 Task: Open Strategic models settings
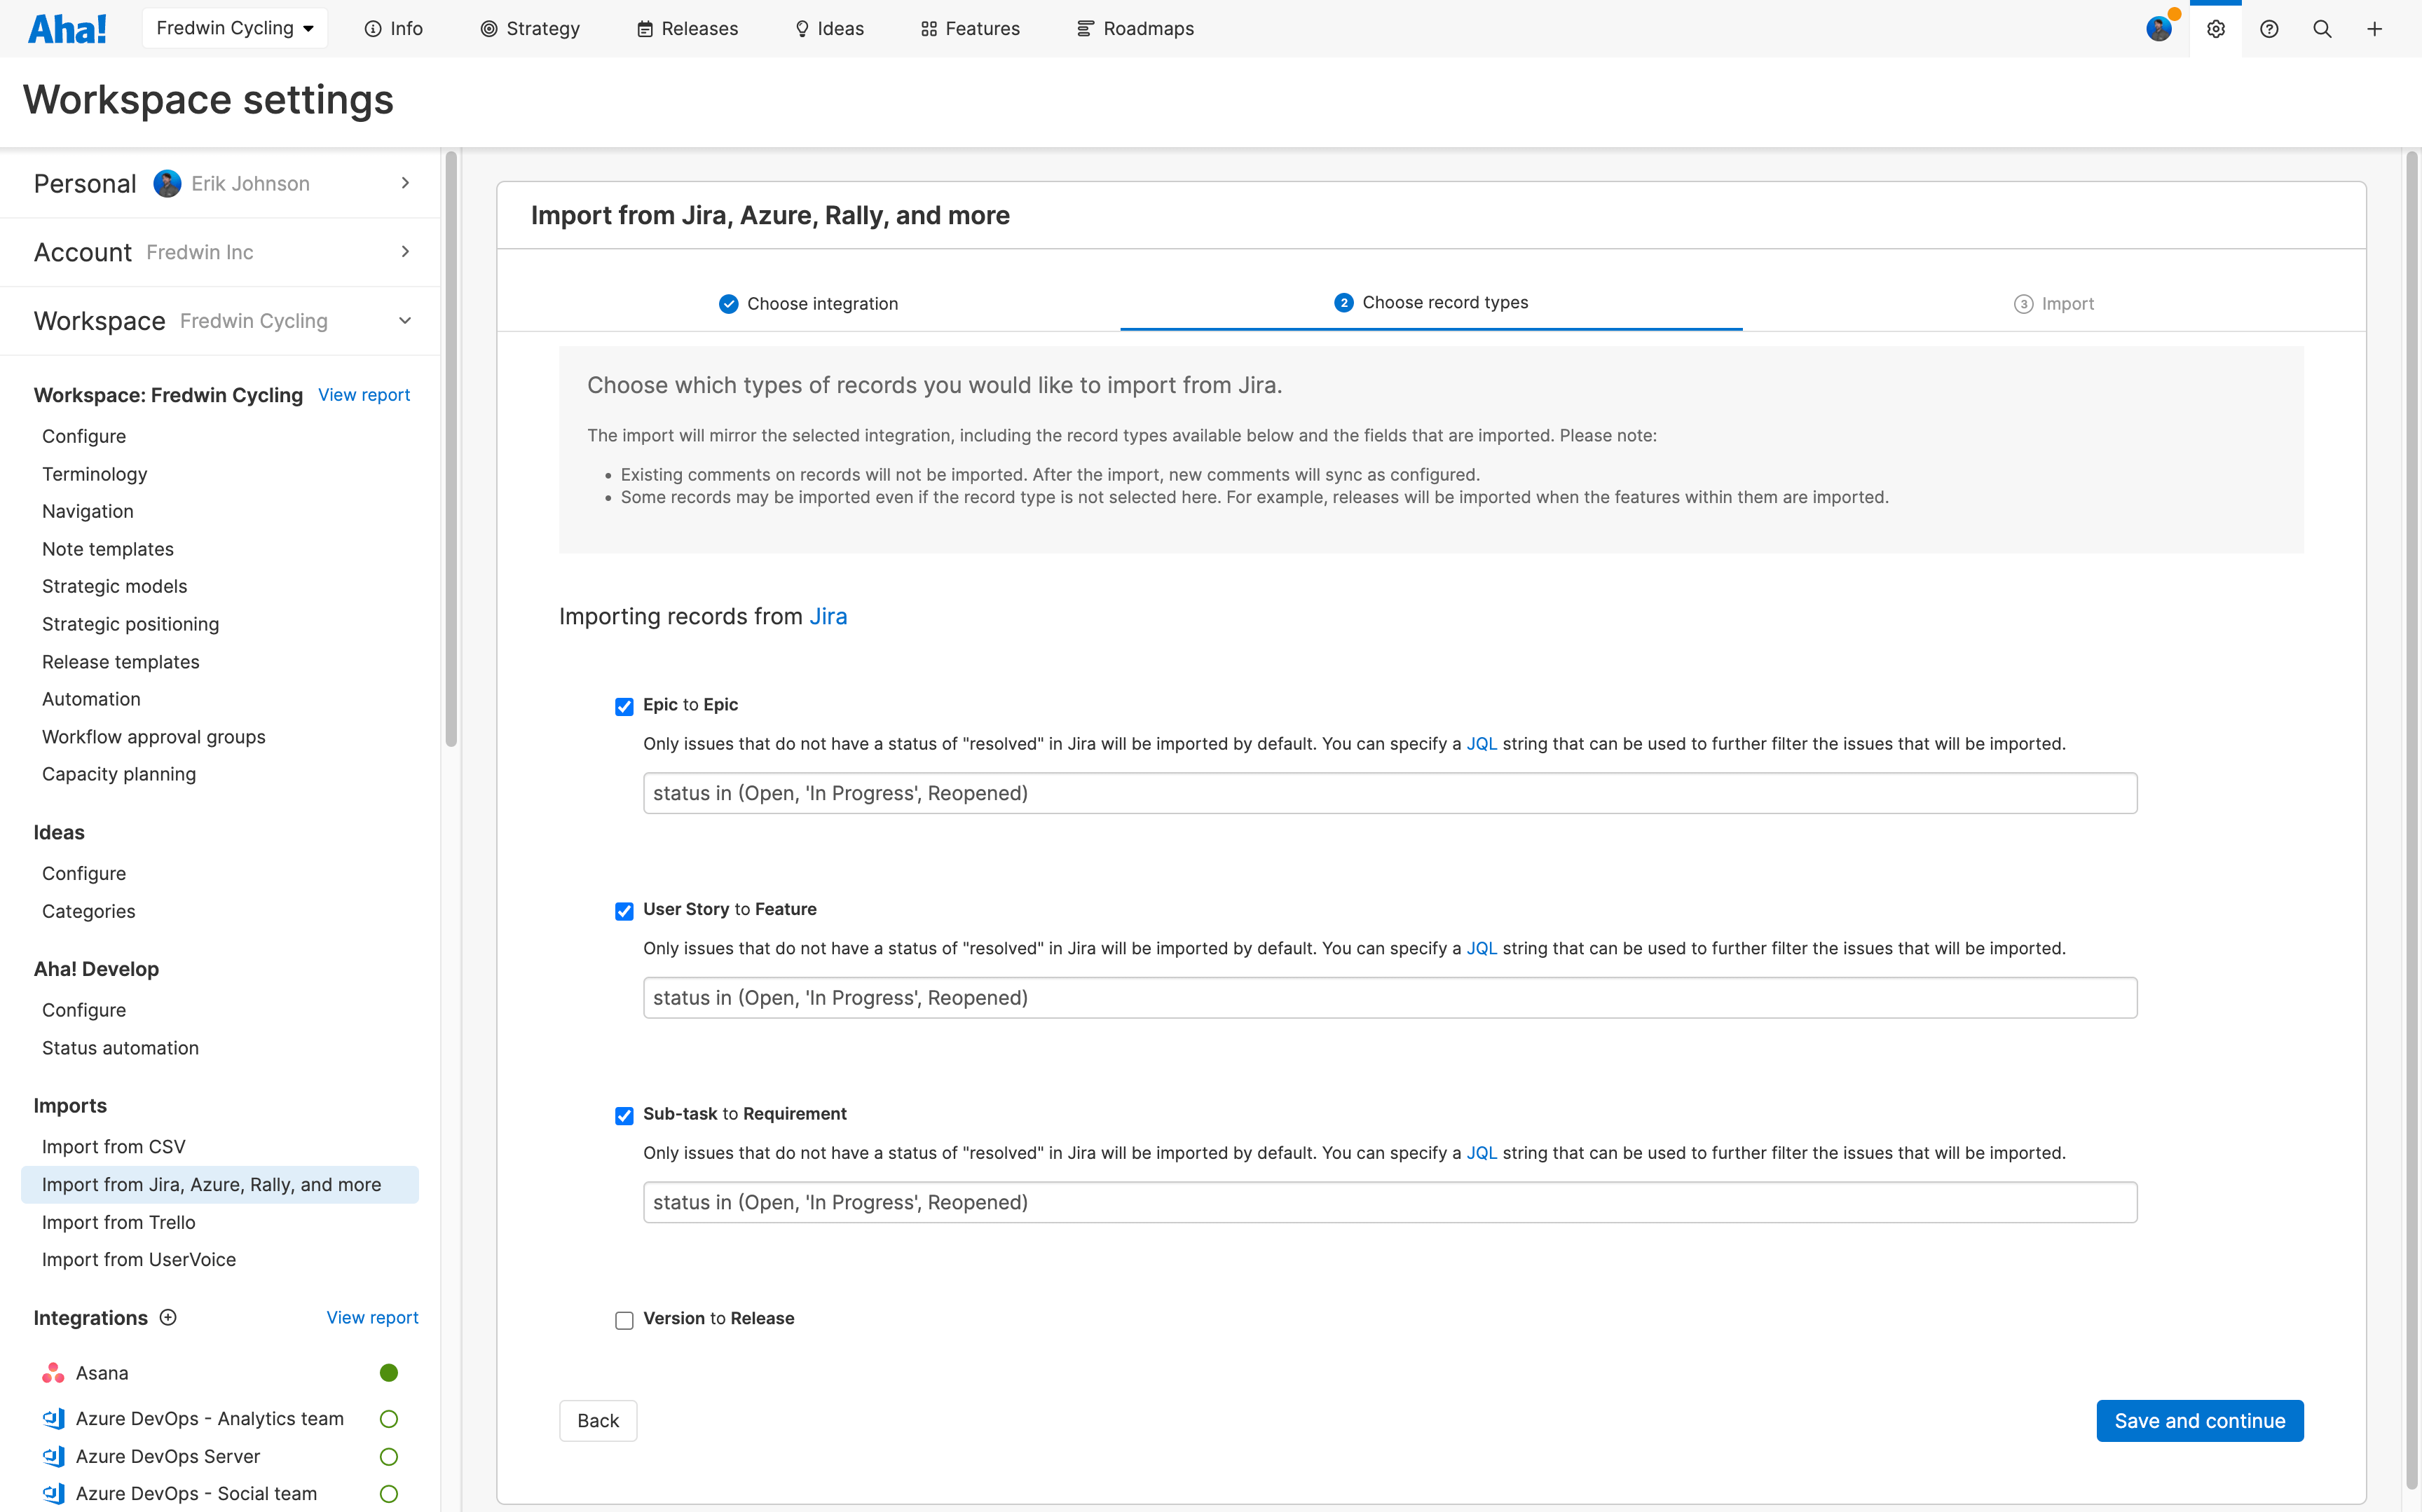coord(115,586)
